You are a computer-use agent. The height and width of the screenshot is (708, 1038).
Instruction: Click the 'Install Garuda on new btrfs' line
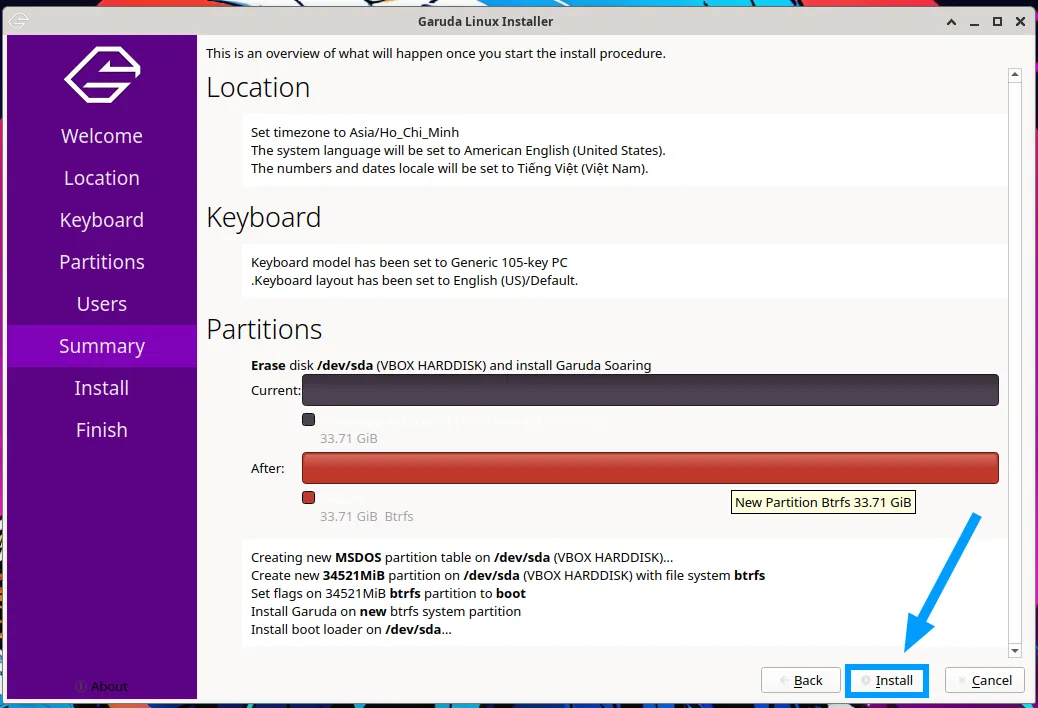pyautogui.click(x=386, y=611)
